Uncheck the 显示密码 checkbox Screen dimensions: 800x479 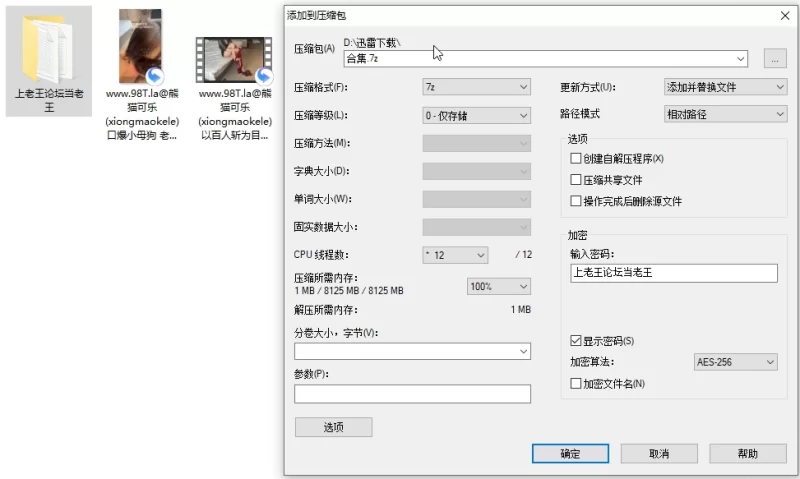tap(575, 341)
